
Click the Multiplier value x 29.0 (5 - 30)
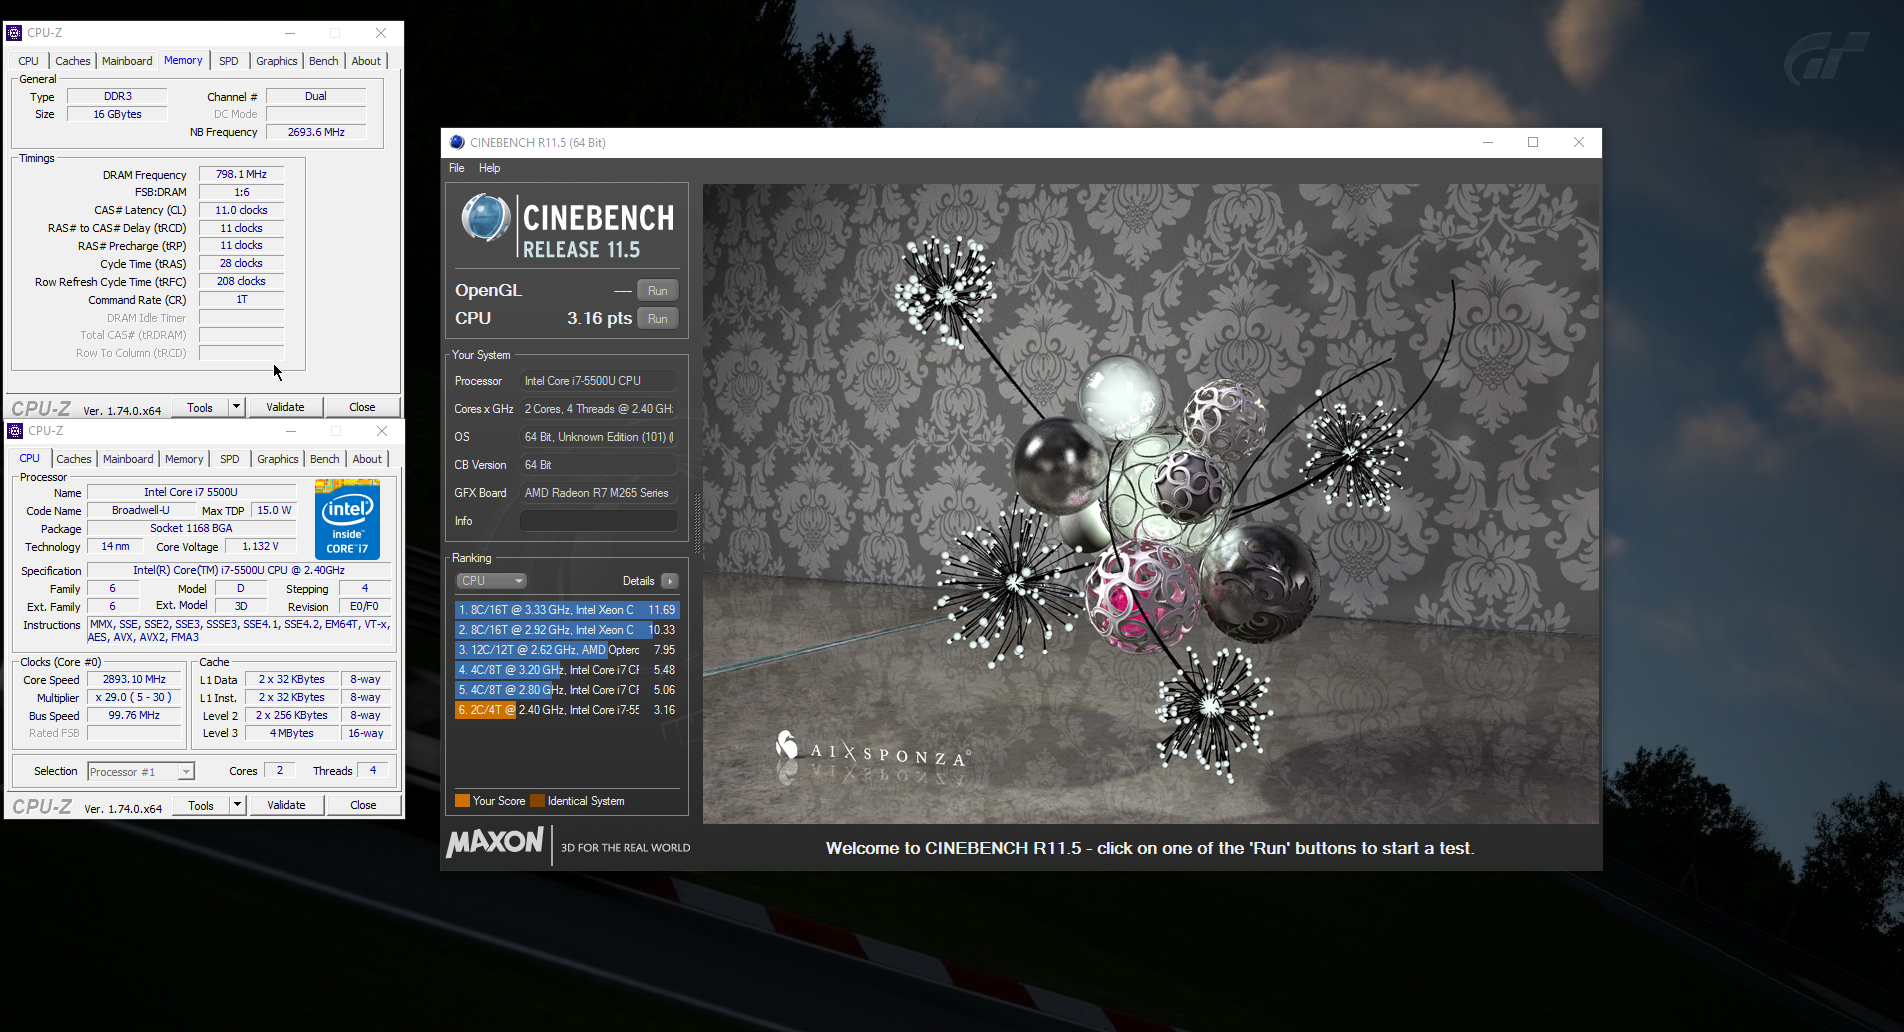click(x=134, y=697)
